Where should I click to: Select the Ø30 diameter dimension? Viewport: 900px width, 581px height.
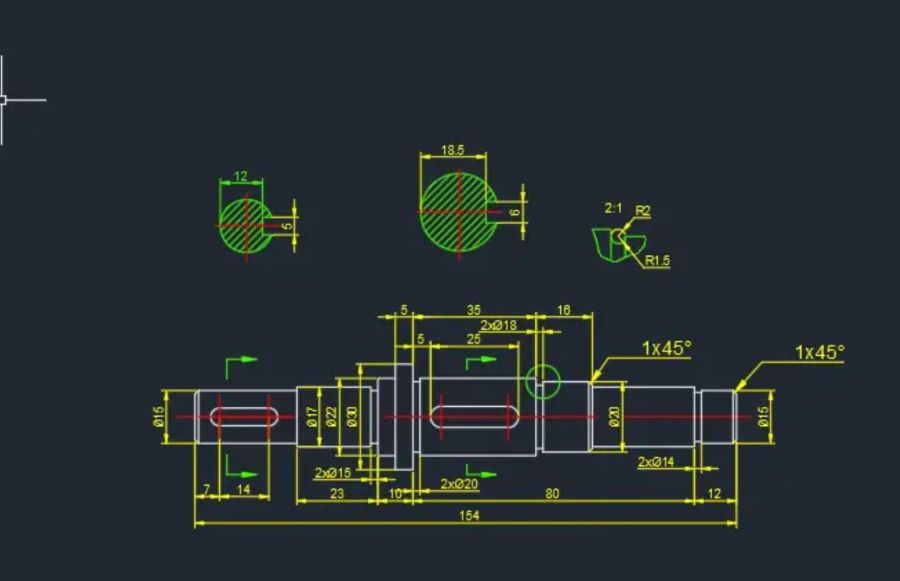pyautogui.click(x=352, y=417)
